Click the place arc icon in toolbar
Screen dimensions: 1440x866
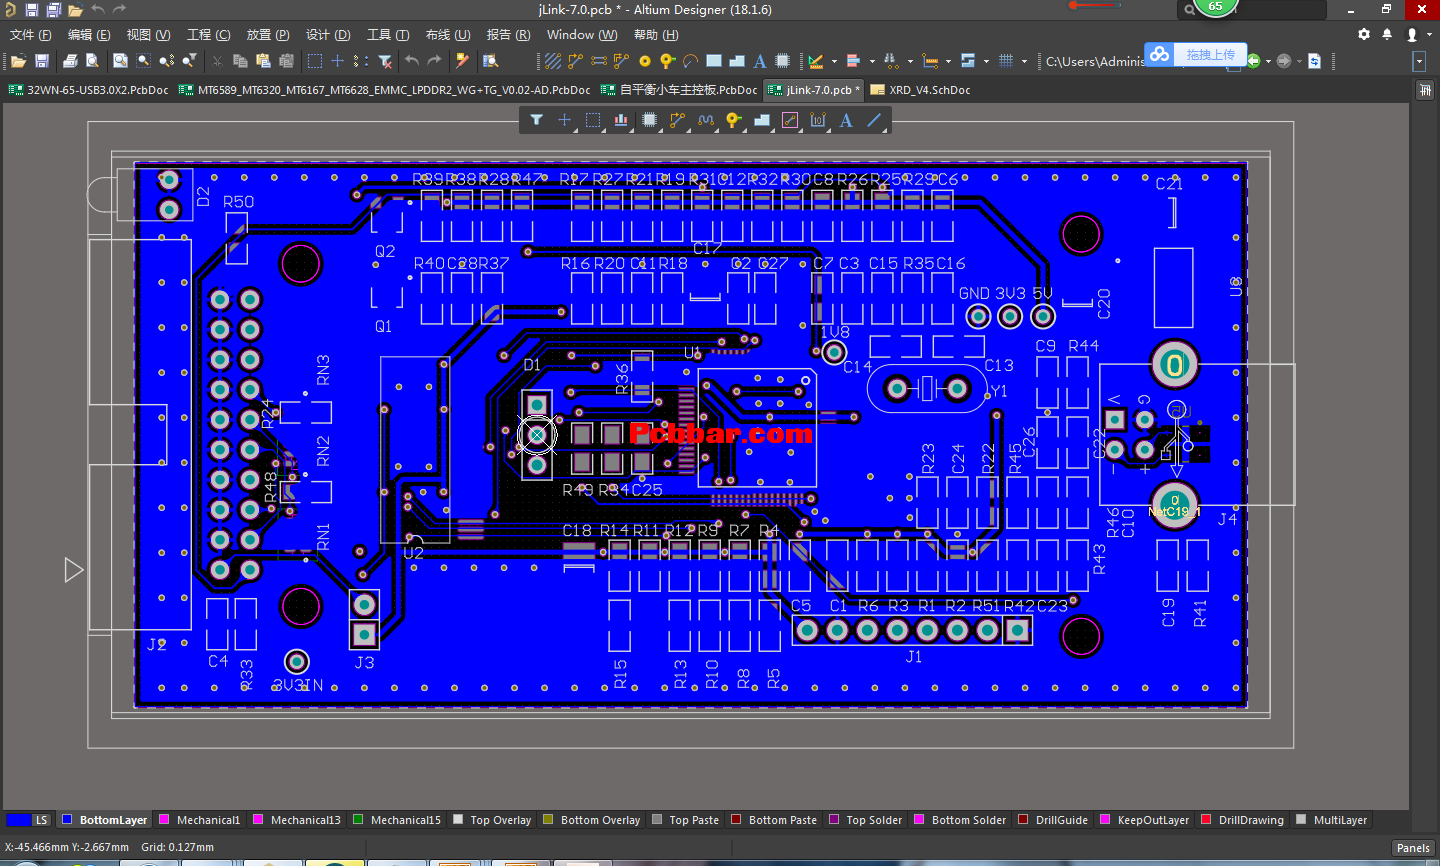point(690,61)
